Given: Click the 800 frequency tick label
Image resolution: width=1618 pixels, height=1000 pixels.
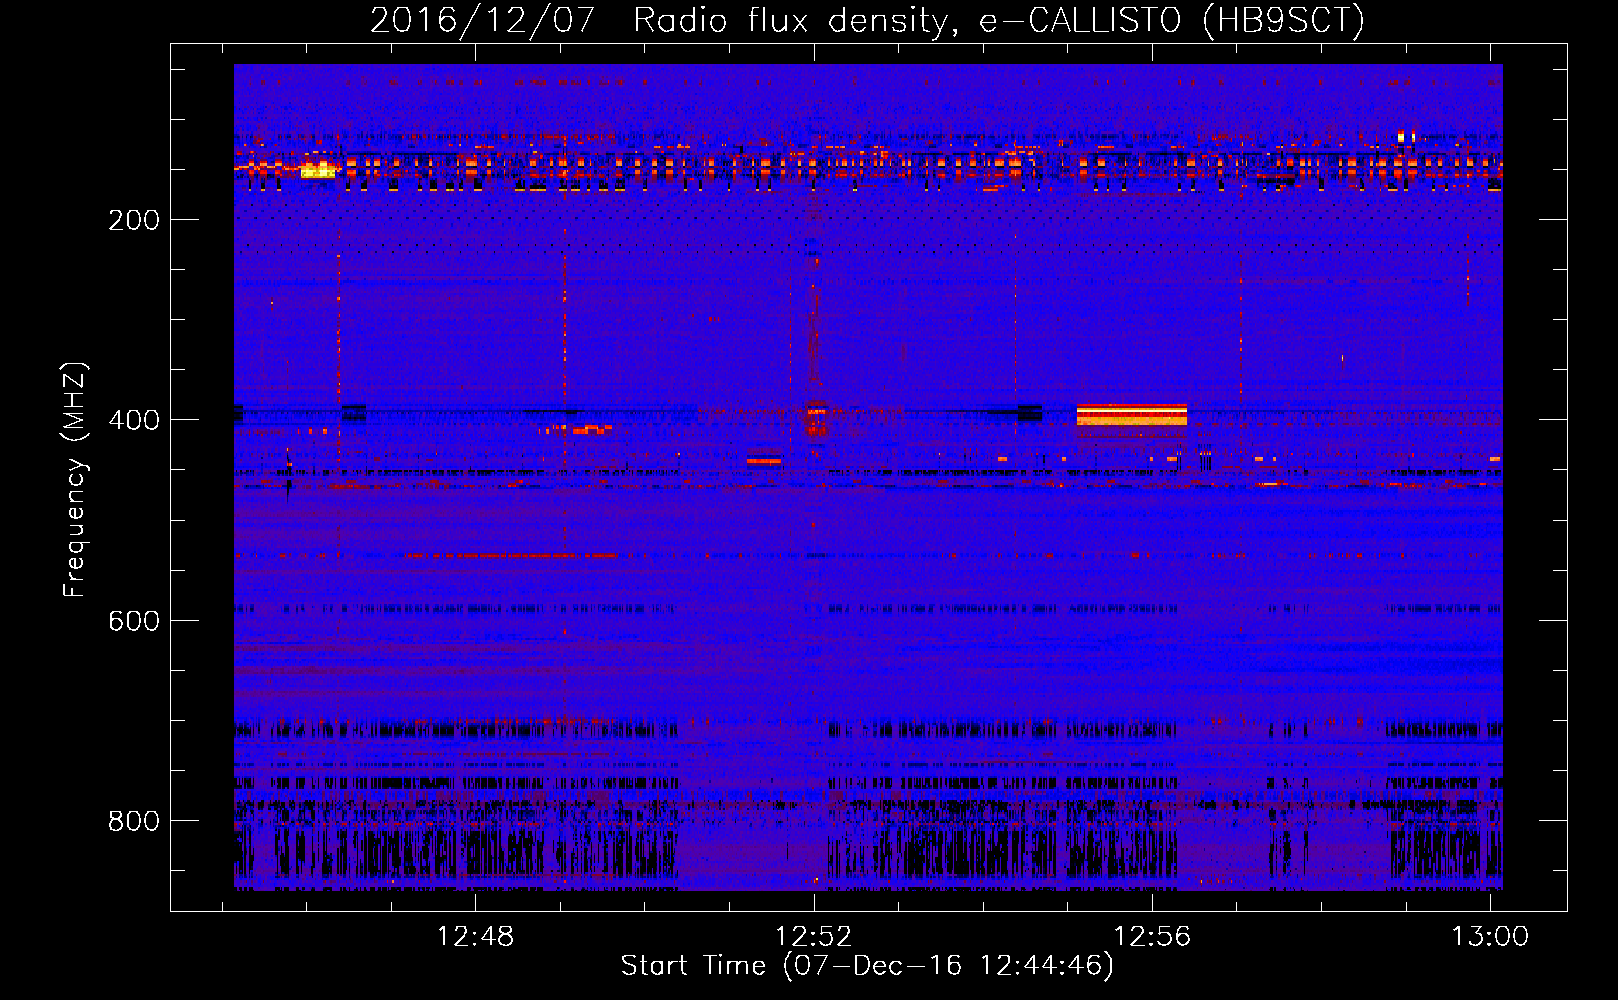Looking at the screenshot, I should (x=134, y=821).
